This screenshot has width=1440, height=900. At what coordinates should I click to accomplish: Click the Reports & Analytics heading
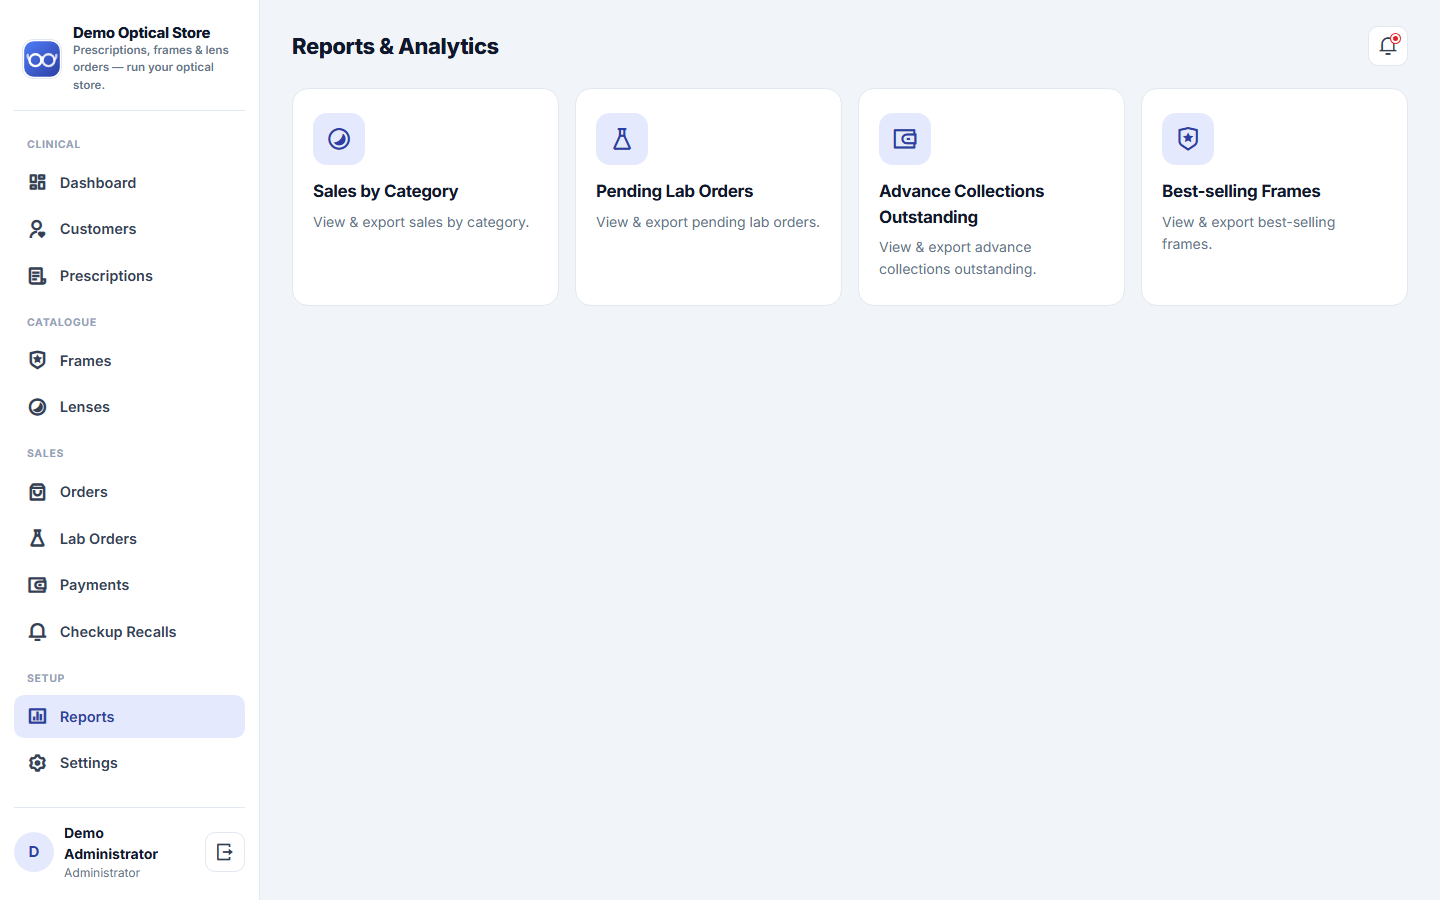click(x=395, y=46)
